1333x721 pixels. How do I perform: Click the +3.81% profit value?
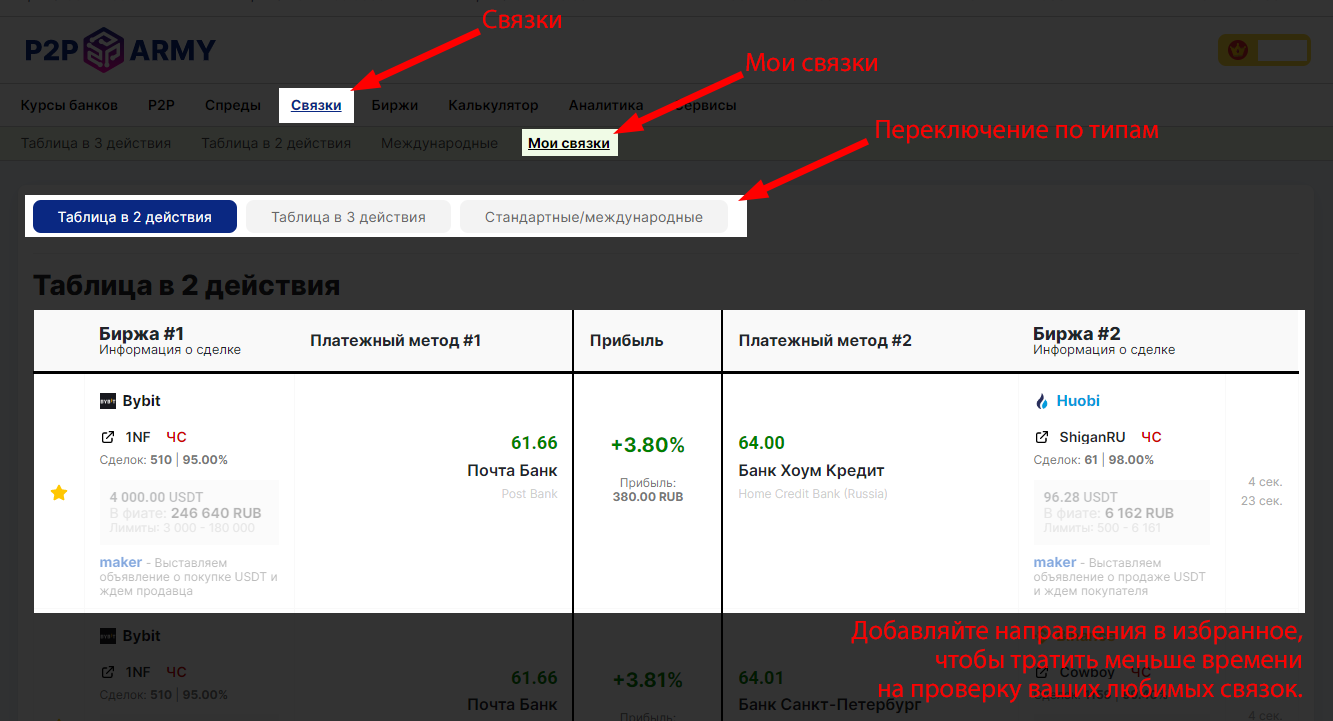tap(648, 680)
